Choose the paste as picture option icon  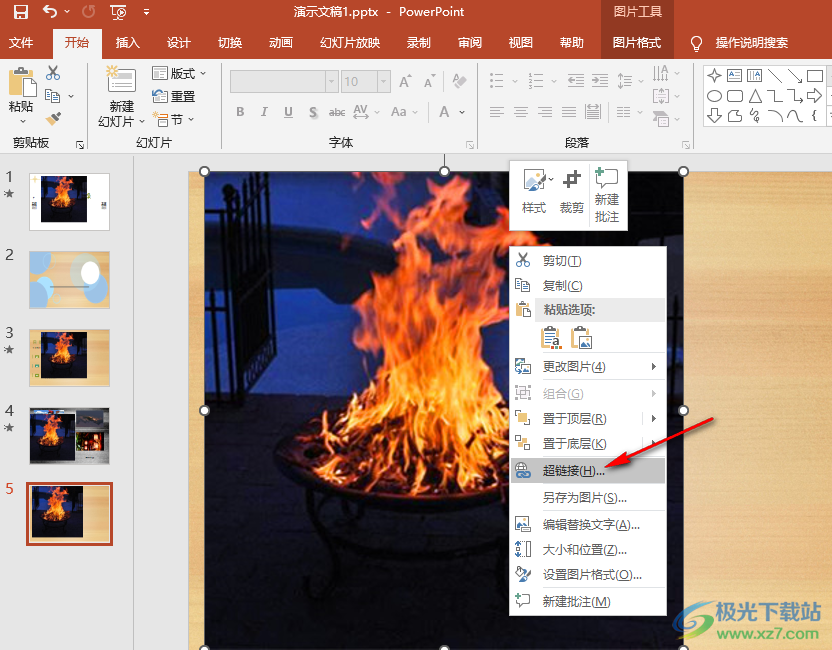pos(580,337)
